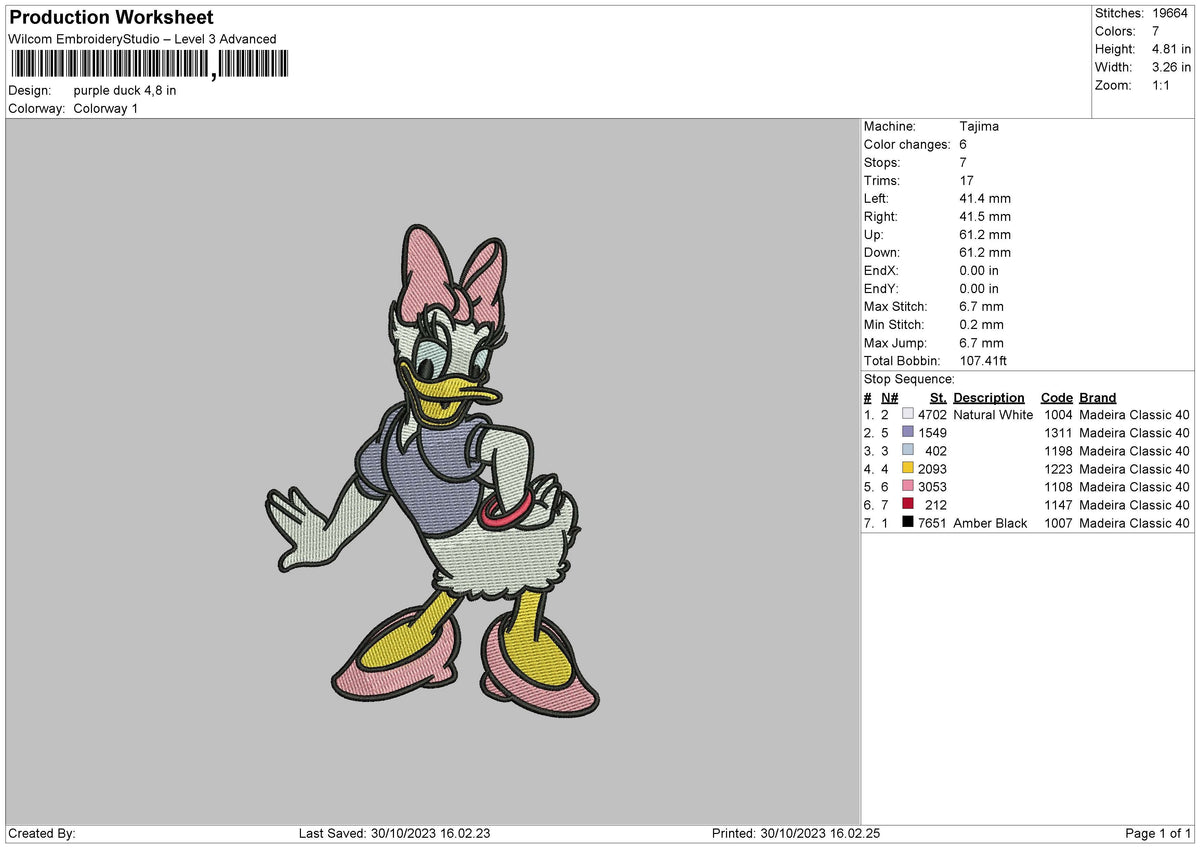Click the Total Bobbin value 107.41ft
Screen dimensions: 1200x848
coord(984,360)
